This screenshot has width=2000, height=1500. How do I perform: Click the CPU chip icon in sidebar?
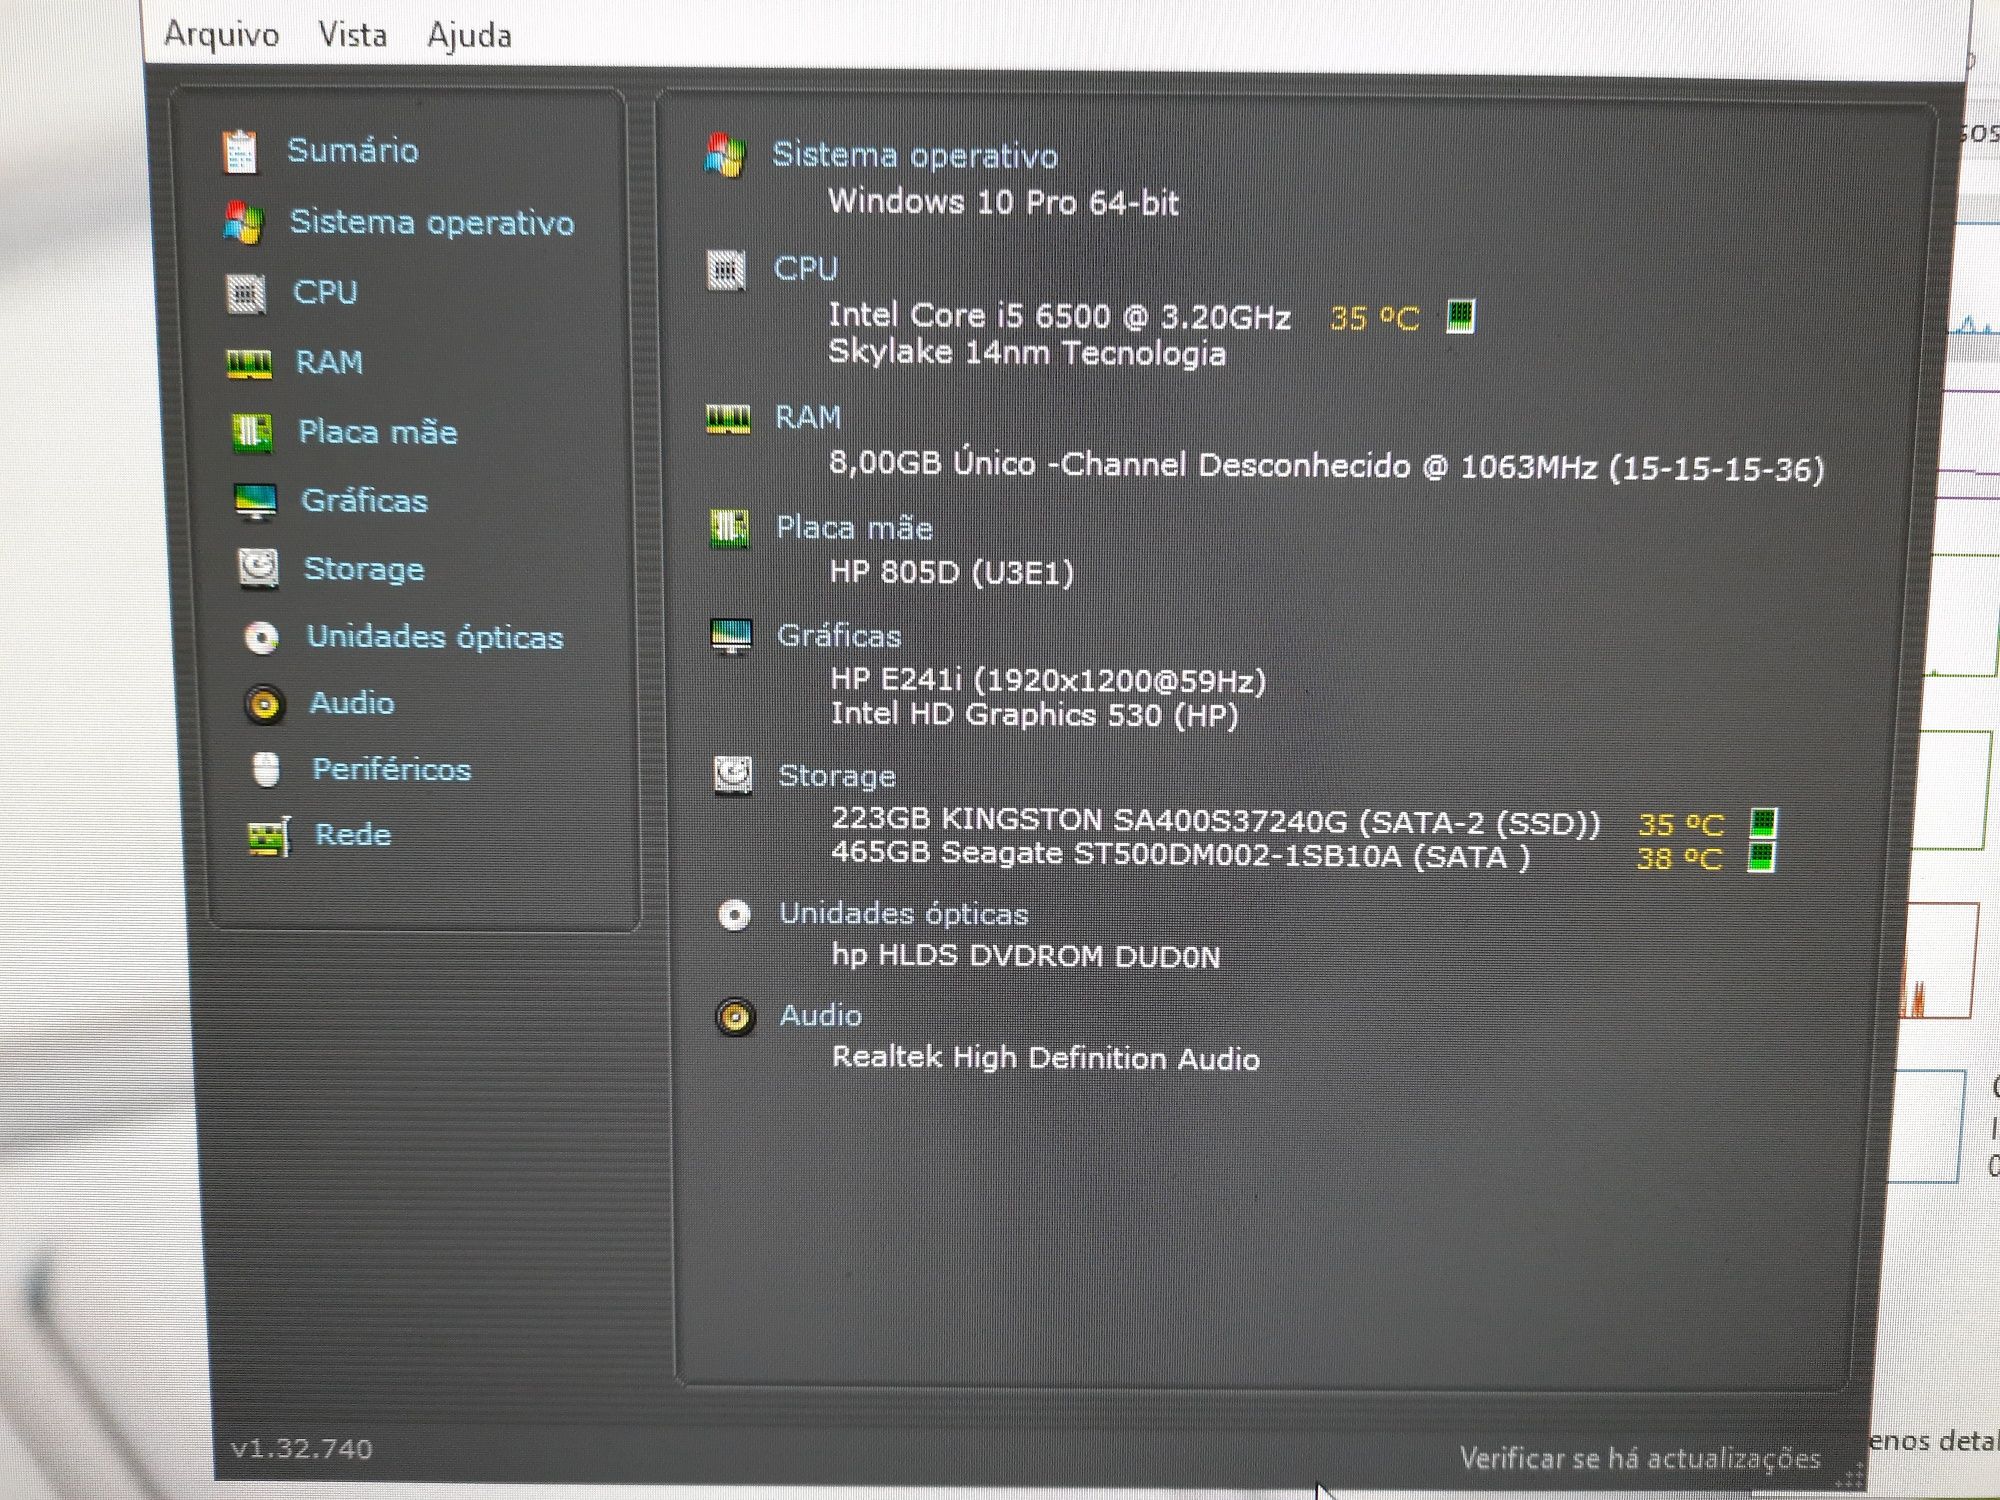pyautogui.click(x=246, y=294)
